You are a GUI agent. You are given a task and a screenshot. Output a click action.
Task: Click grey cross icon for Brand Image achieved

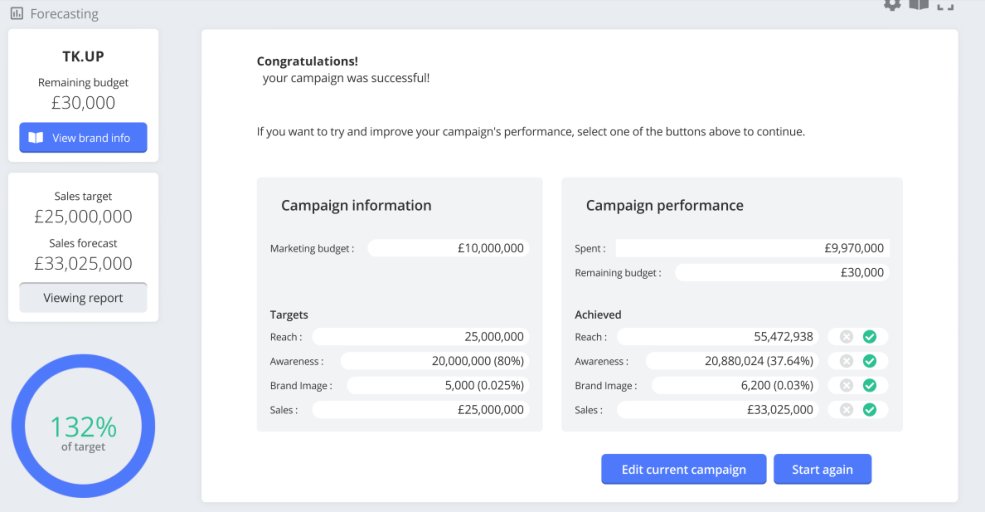pos(846,385)
